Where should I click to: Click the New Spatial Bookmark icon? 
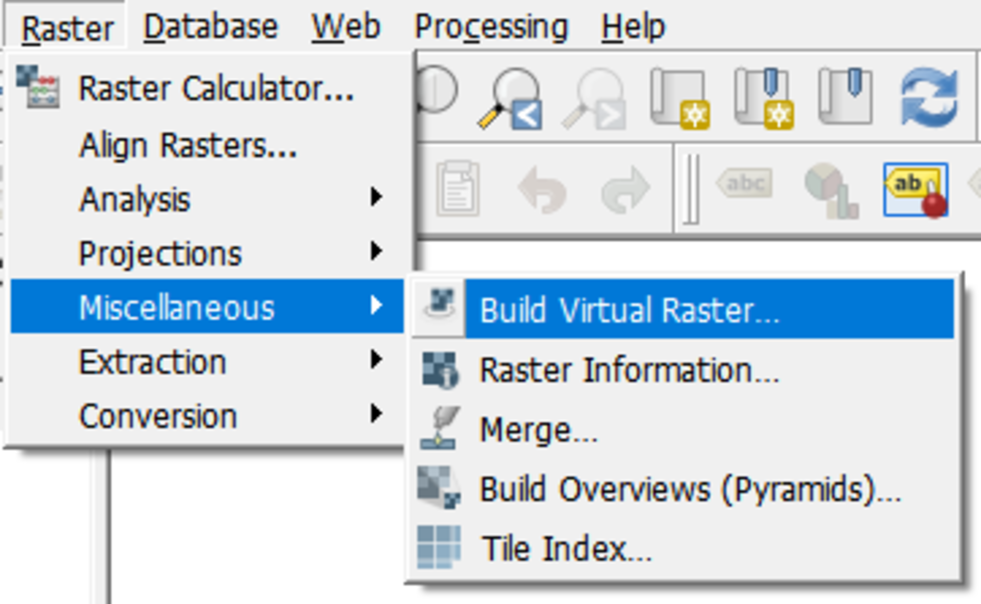[765, 99]
